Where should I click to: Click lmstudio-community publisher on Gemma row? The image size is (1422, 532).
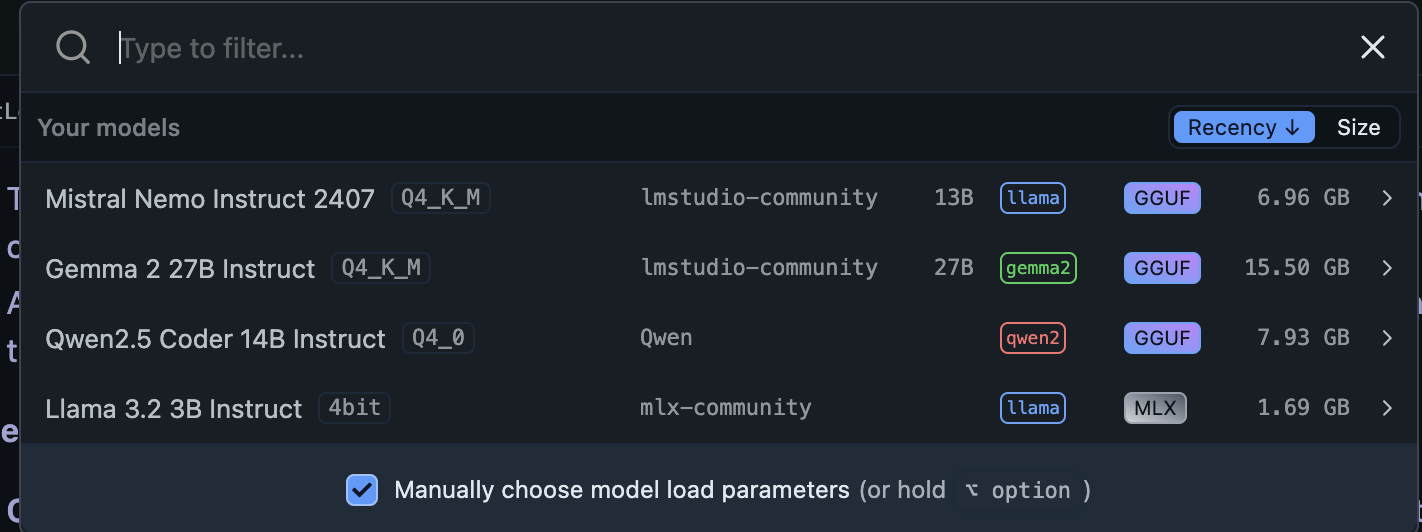point(759,268)
